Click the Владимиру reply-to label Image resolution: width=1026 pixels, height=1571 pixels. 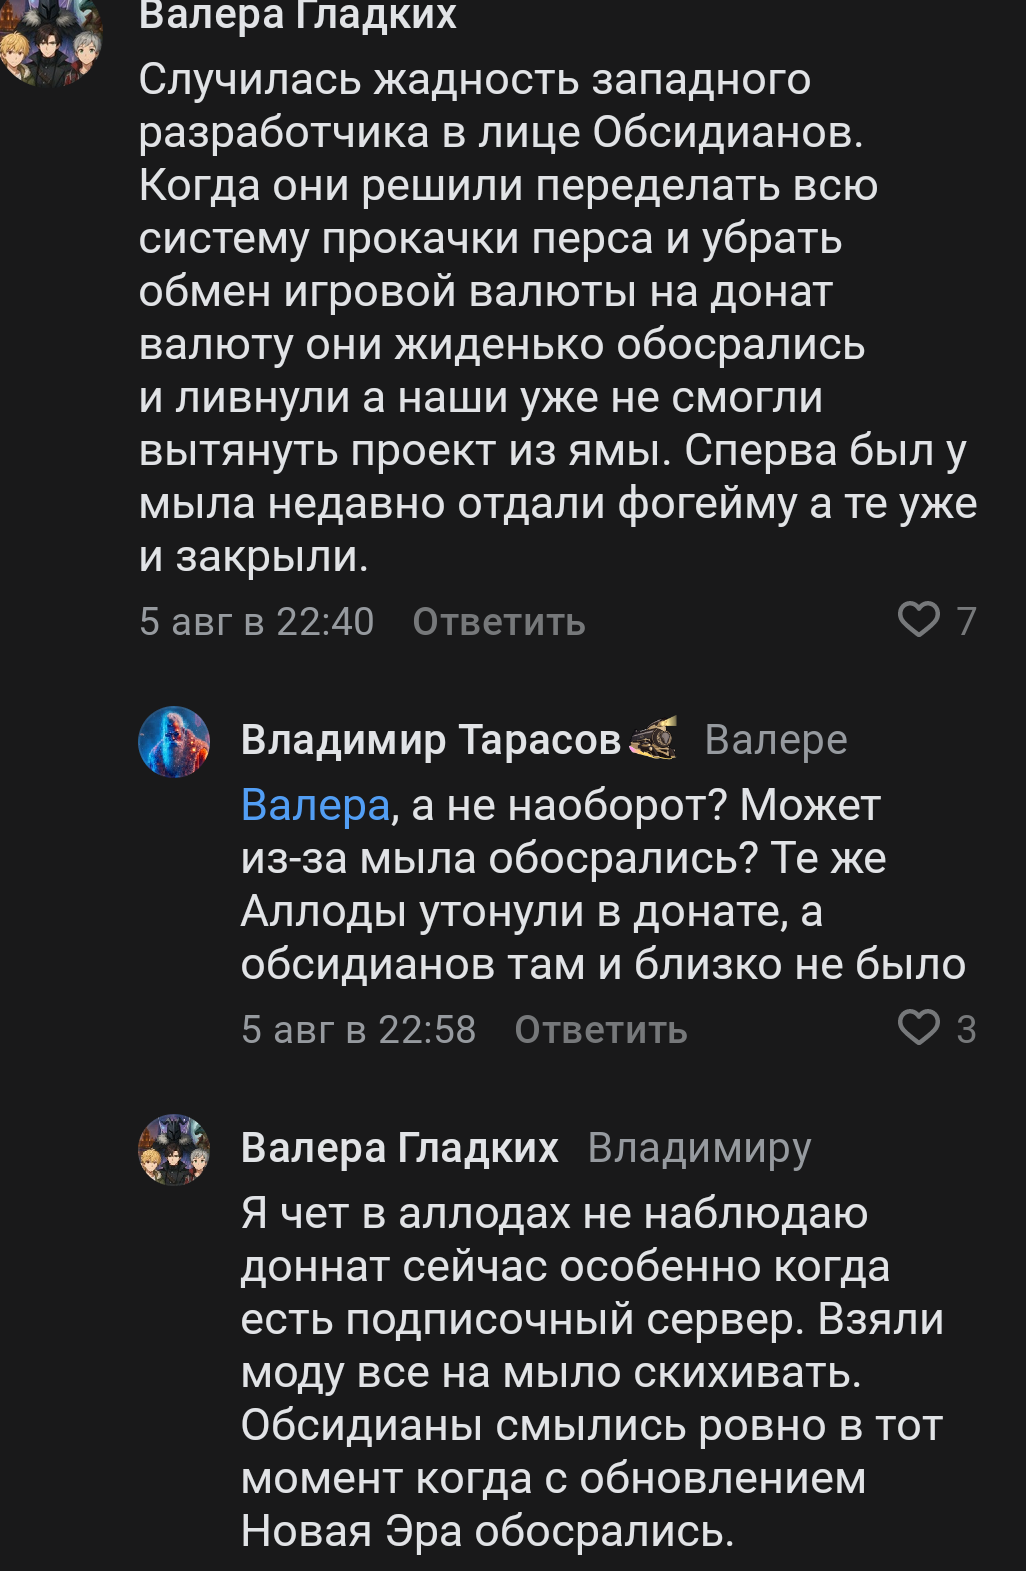(x=699, y=1148)
